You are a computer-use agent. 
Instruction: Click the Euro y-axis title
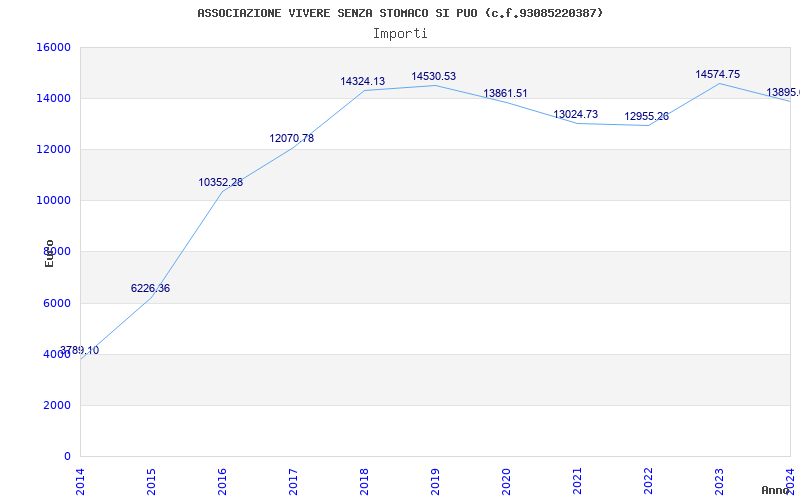(x=49, y=254)
